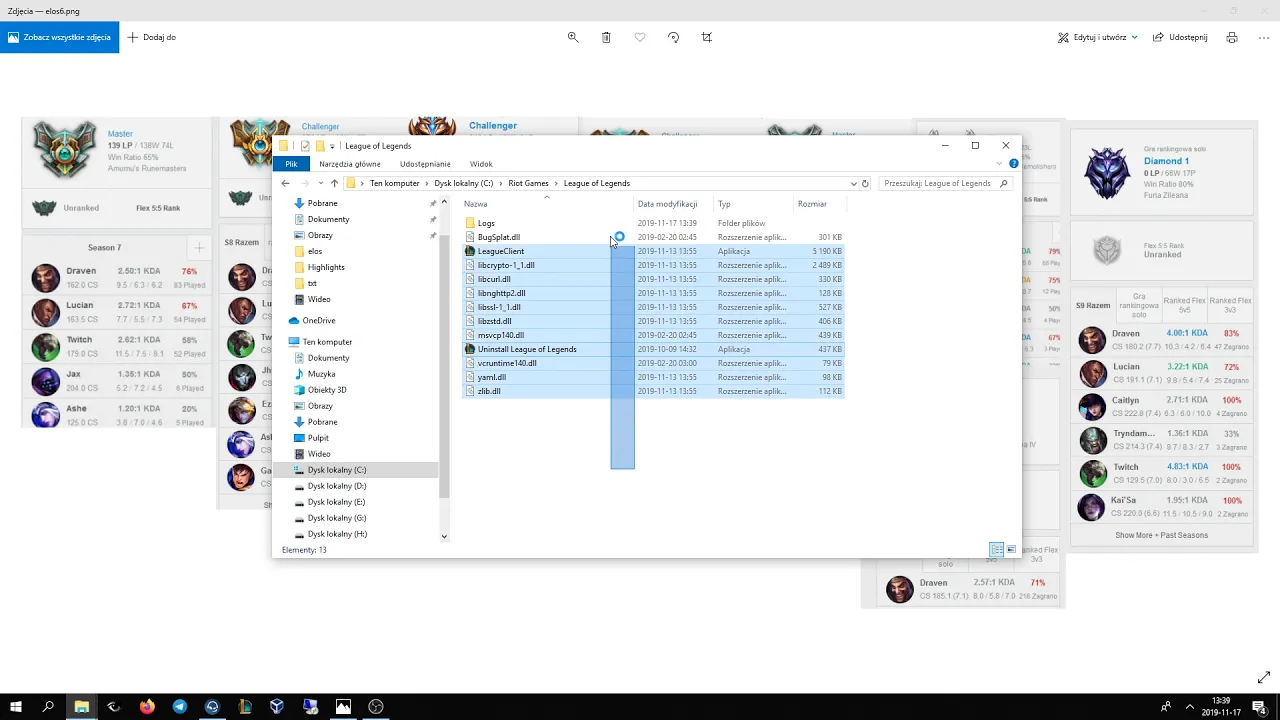Select the 'libcurl.dll' file
The height and width of the screenshot is (720, 1280).
click(x=494, y=279)
